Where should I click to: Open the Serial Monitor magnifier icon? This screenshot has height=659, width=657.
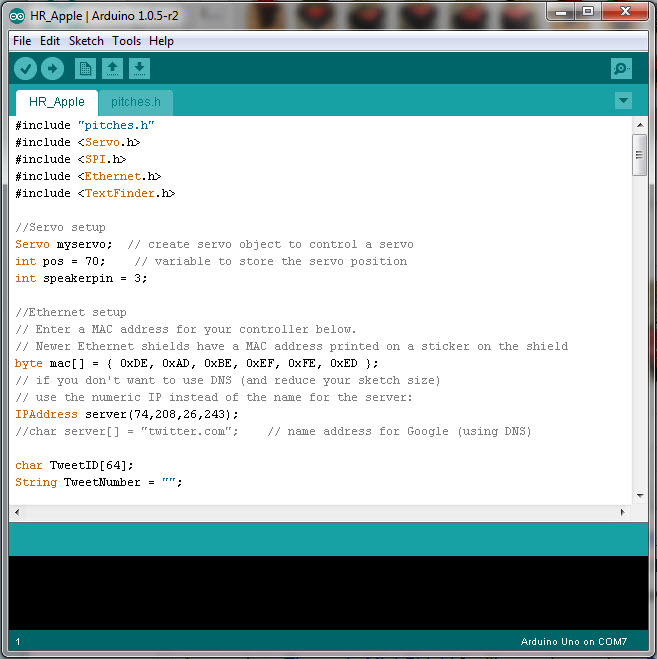(x=621, y=69)
